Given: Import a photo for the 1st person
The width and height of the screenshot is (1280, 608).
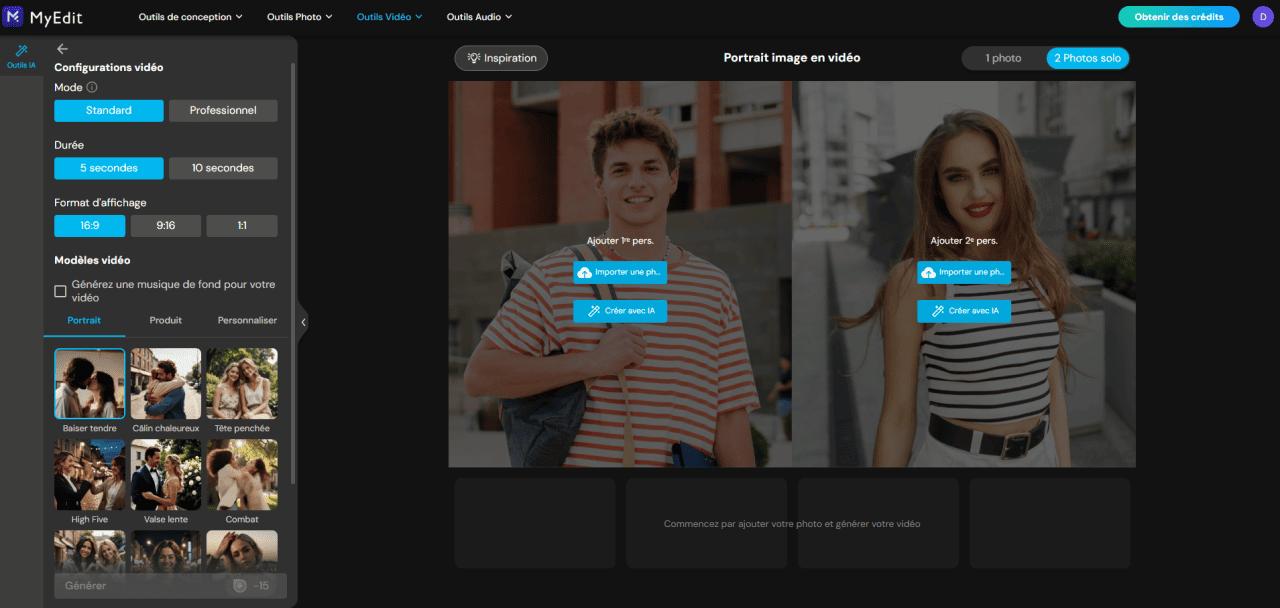Looking at the screenshot, I should click(620, 272).
